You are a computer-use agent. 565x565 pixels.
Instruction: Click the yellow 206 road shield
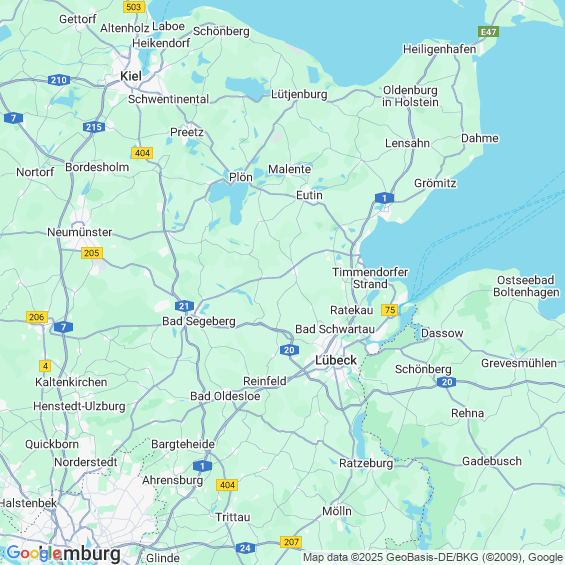[37, 317]
